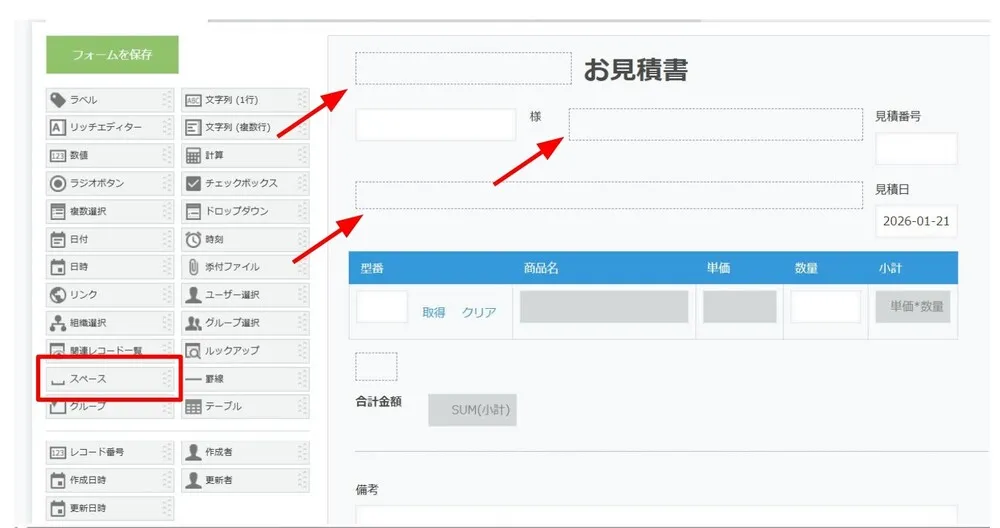The image size is (1000, 528).
Task: Click the SUM(小計) total amount field
Action: click(472, 410)
